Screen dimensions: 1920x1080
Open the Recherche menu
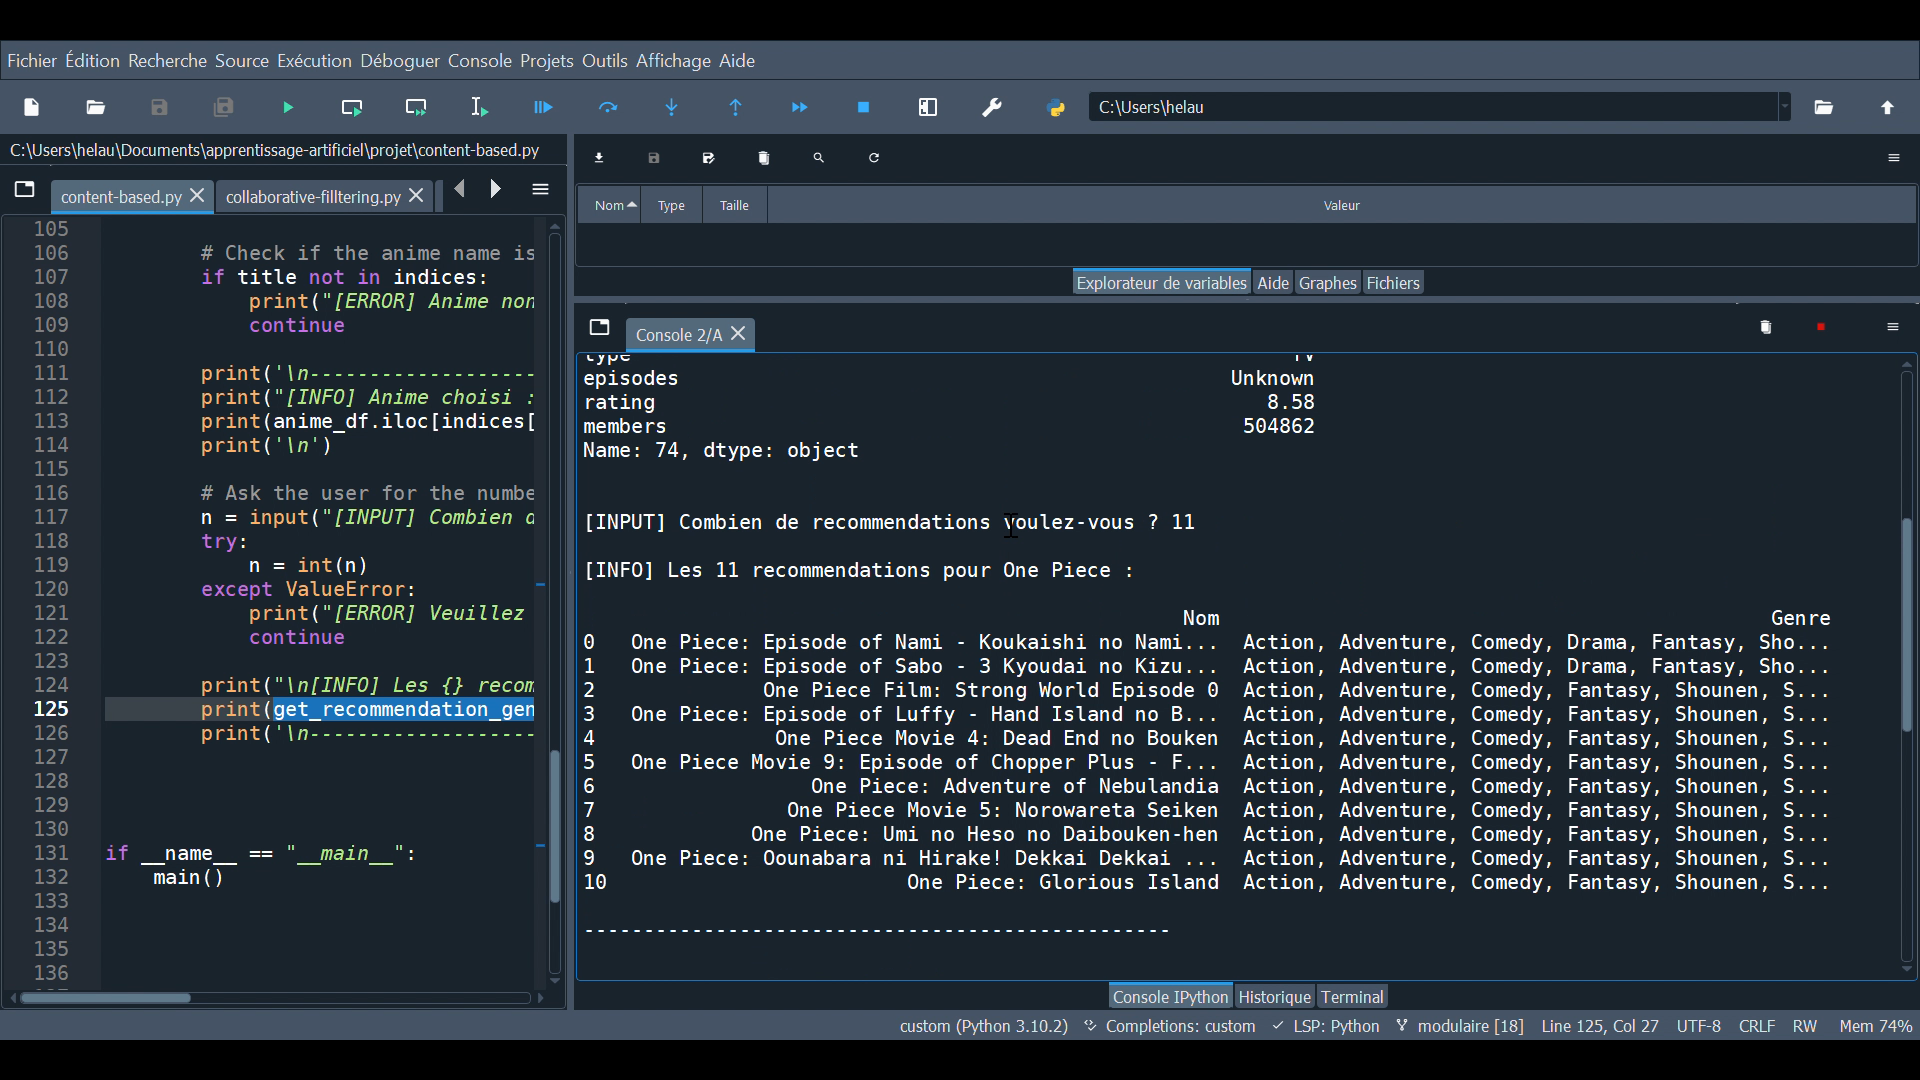click(x=167, y=61)
